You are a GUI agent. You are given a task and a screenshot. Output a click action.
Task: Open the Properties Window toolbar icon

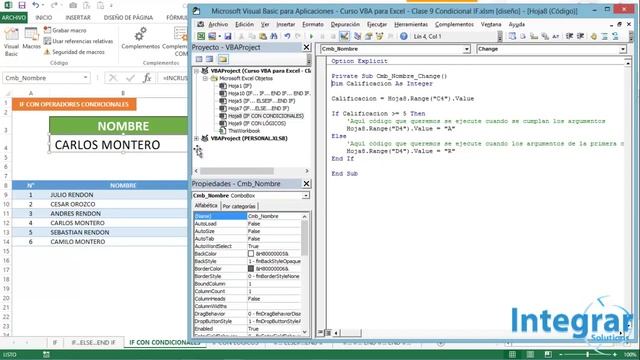(x=369, y=36)
